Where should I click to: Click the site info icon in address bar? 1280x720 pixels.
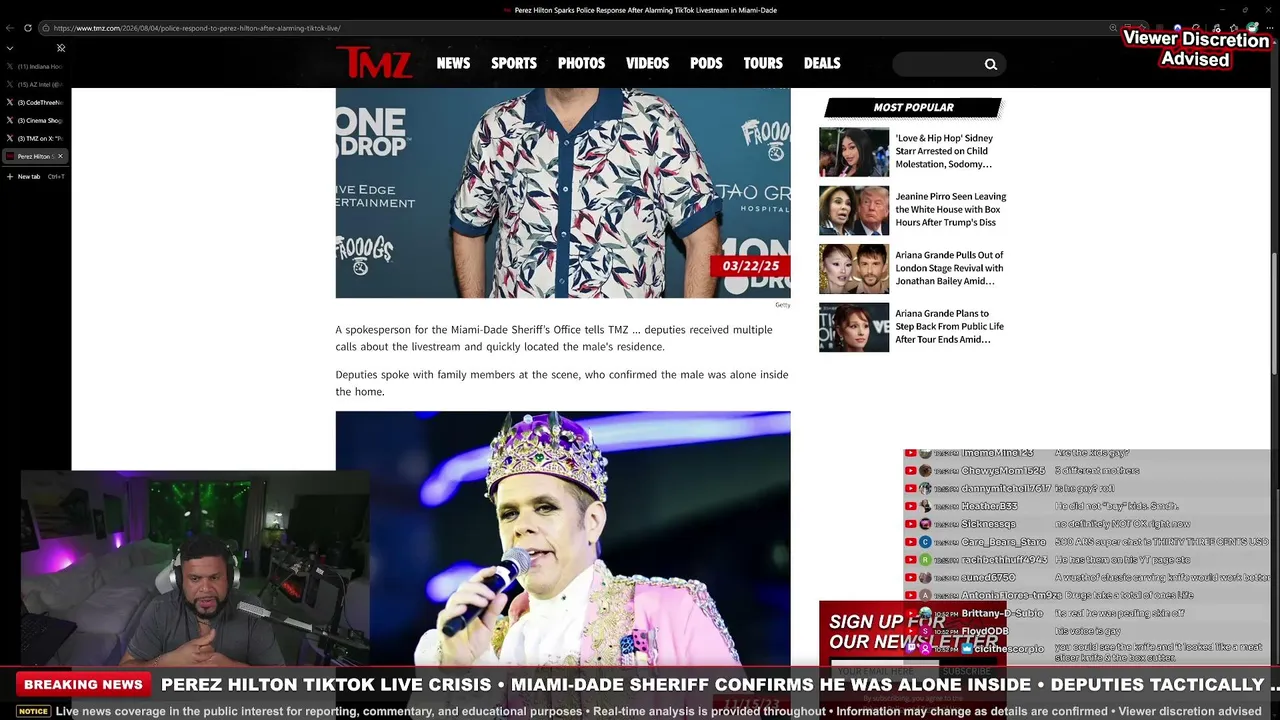click(45, 28)
